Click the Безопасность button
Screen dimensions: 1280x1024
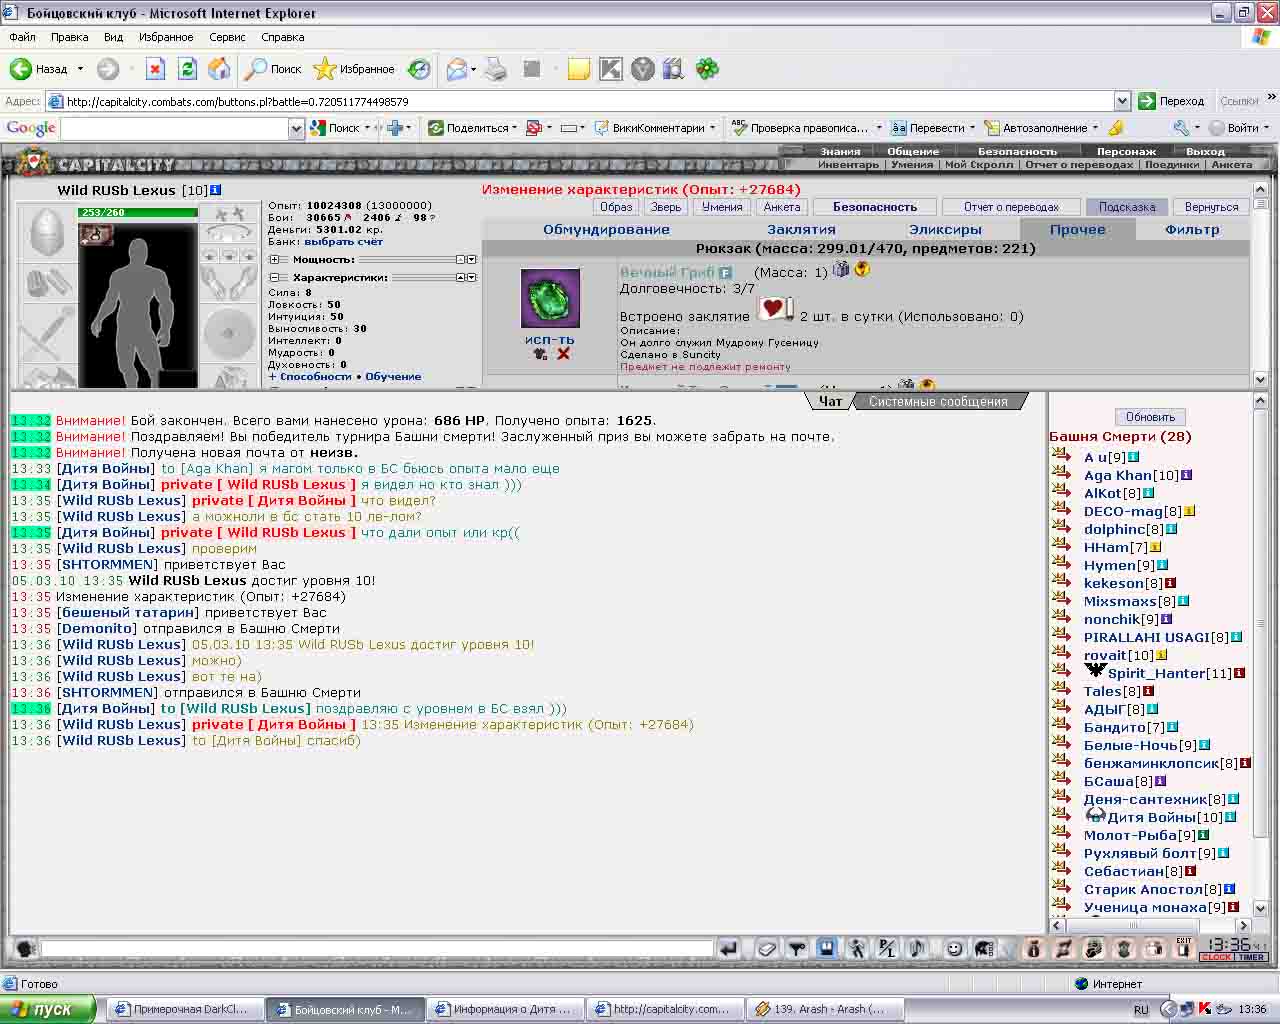[875, 207]
